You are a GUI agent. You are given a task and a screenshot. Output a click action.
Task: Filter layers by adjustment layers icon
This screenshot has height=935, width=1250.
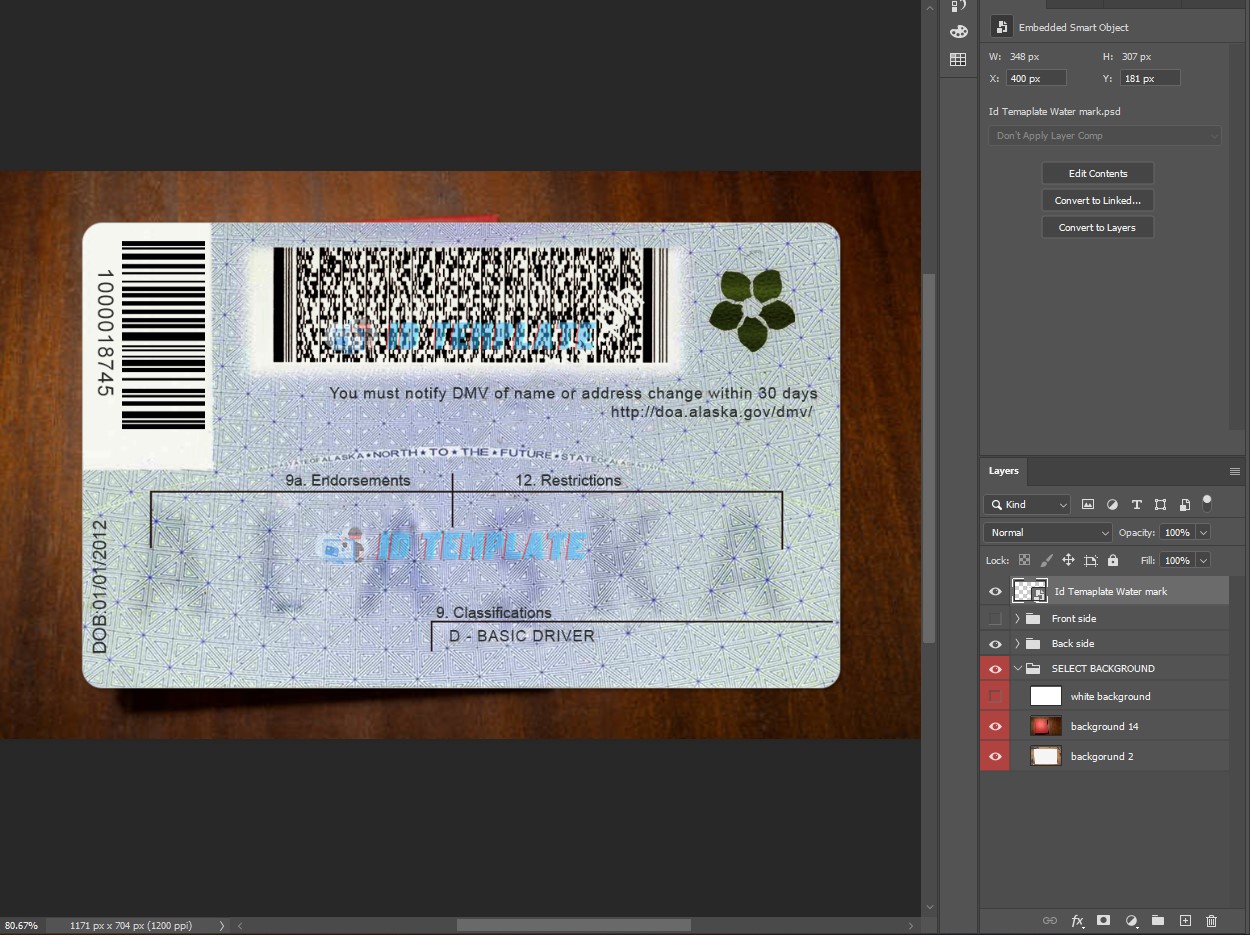[1112, 505]
